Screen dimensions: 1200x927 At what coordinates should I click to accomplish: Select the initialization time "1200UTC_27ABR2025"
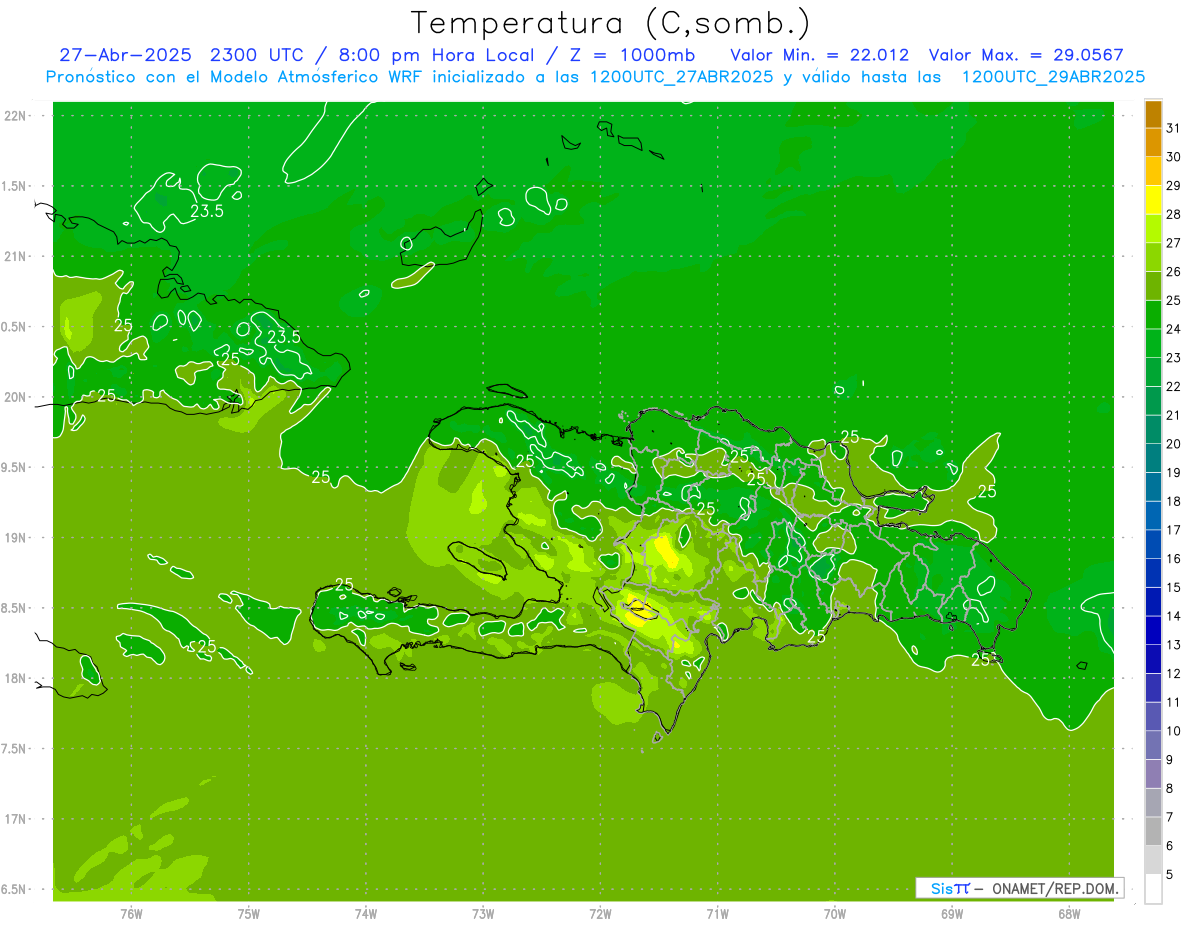681,76
